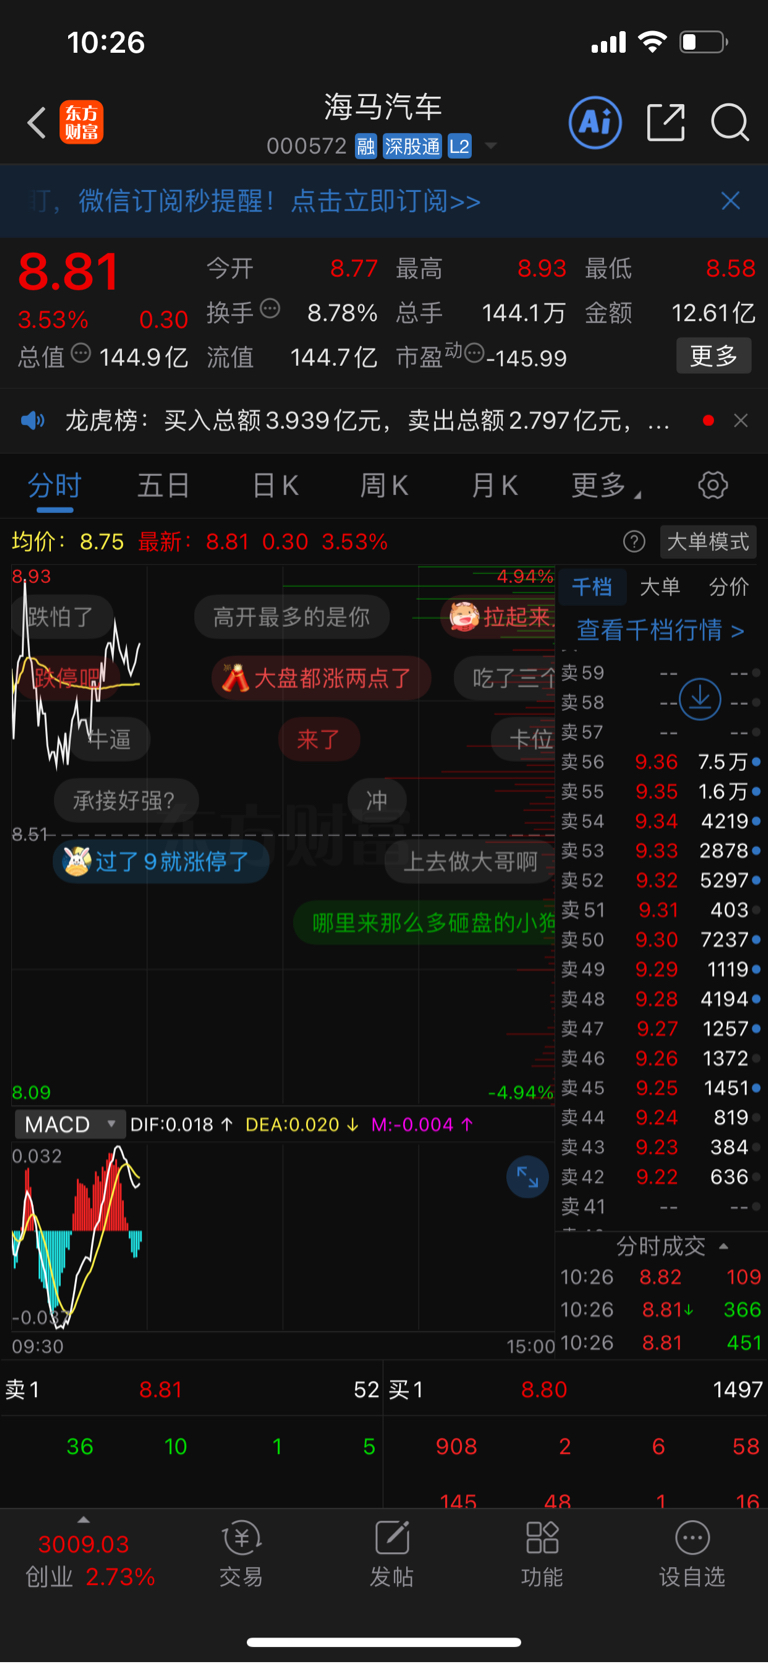The width and height of the screenshot is (768, 1663).
Task: Switch to the 月K tab
Action: click(494, 486)
